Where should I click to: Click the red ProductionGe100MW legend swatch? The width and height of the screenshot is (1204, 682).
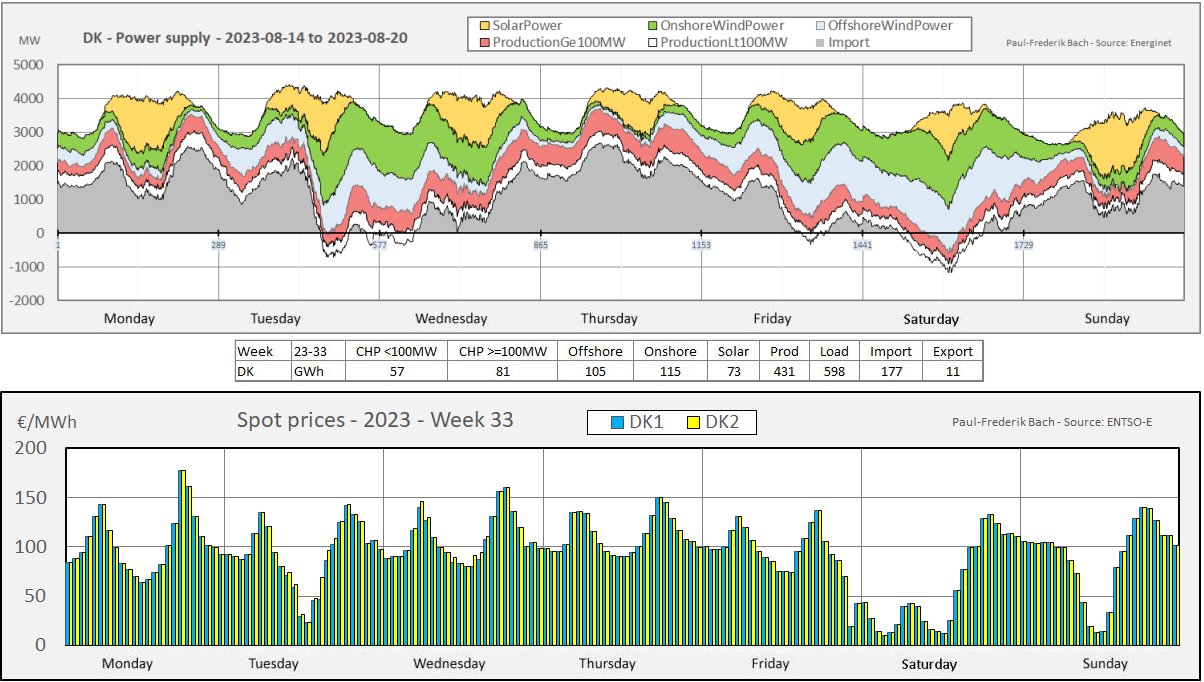tap(485, 42)
